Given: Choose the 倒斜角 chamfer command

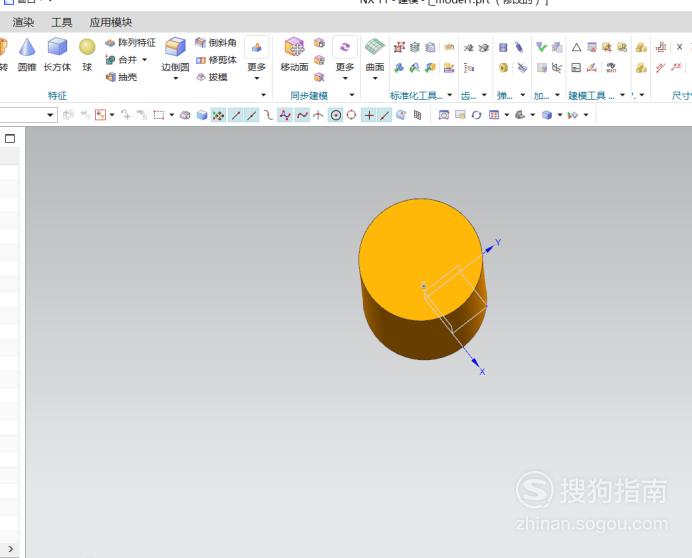Looking at the screenshot, I should (216, 43).
